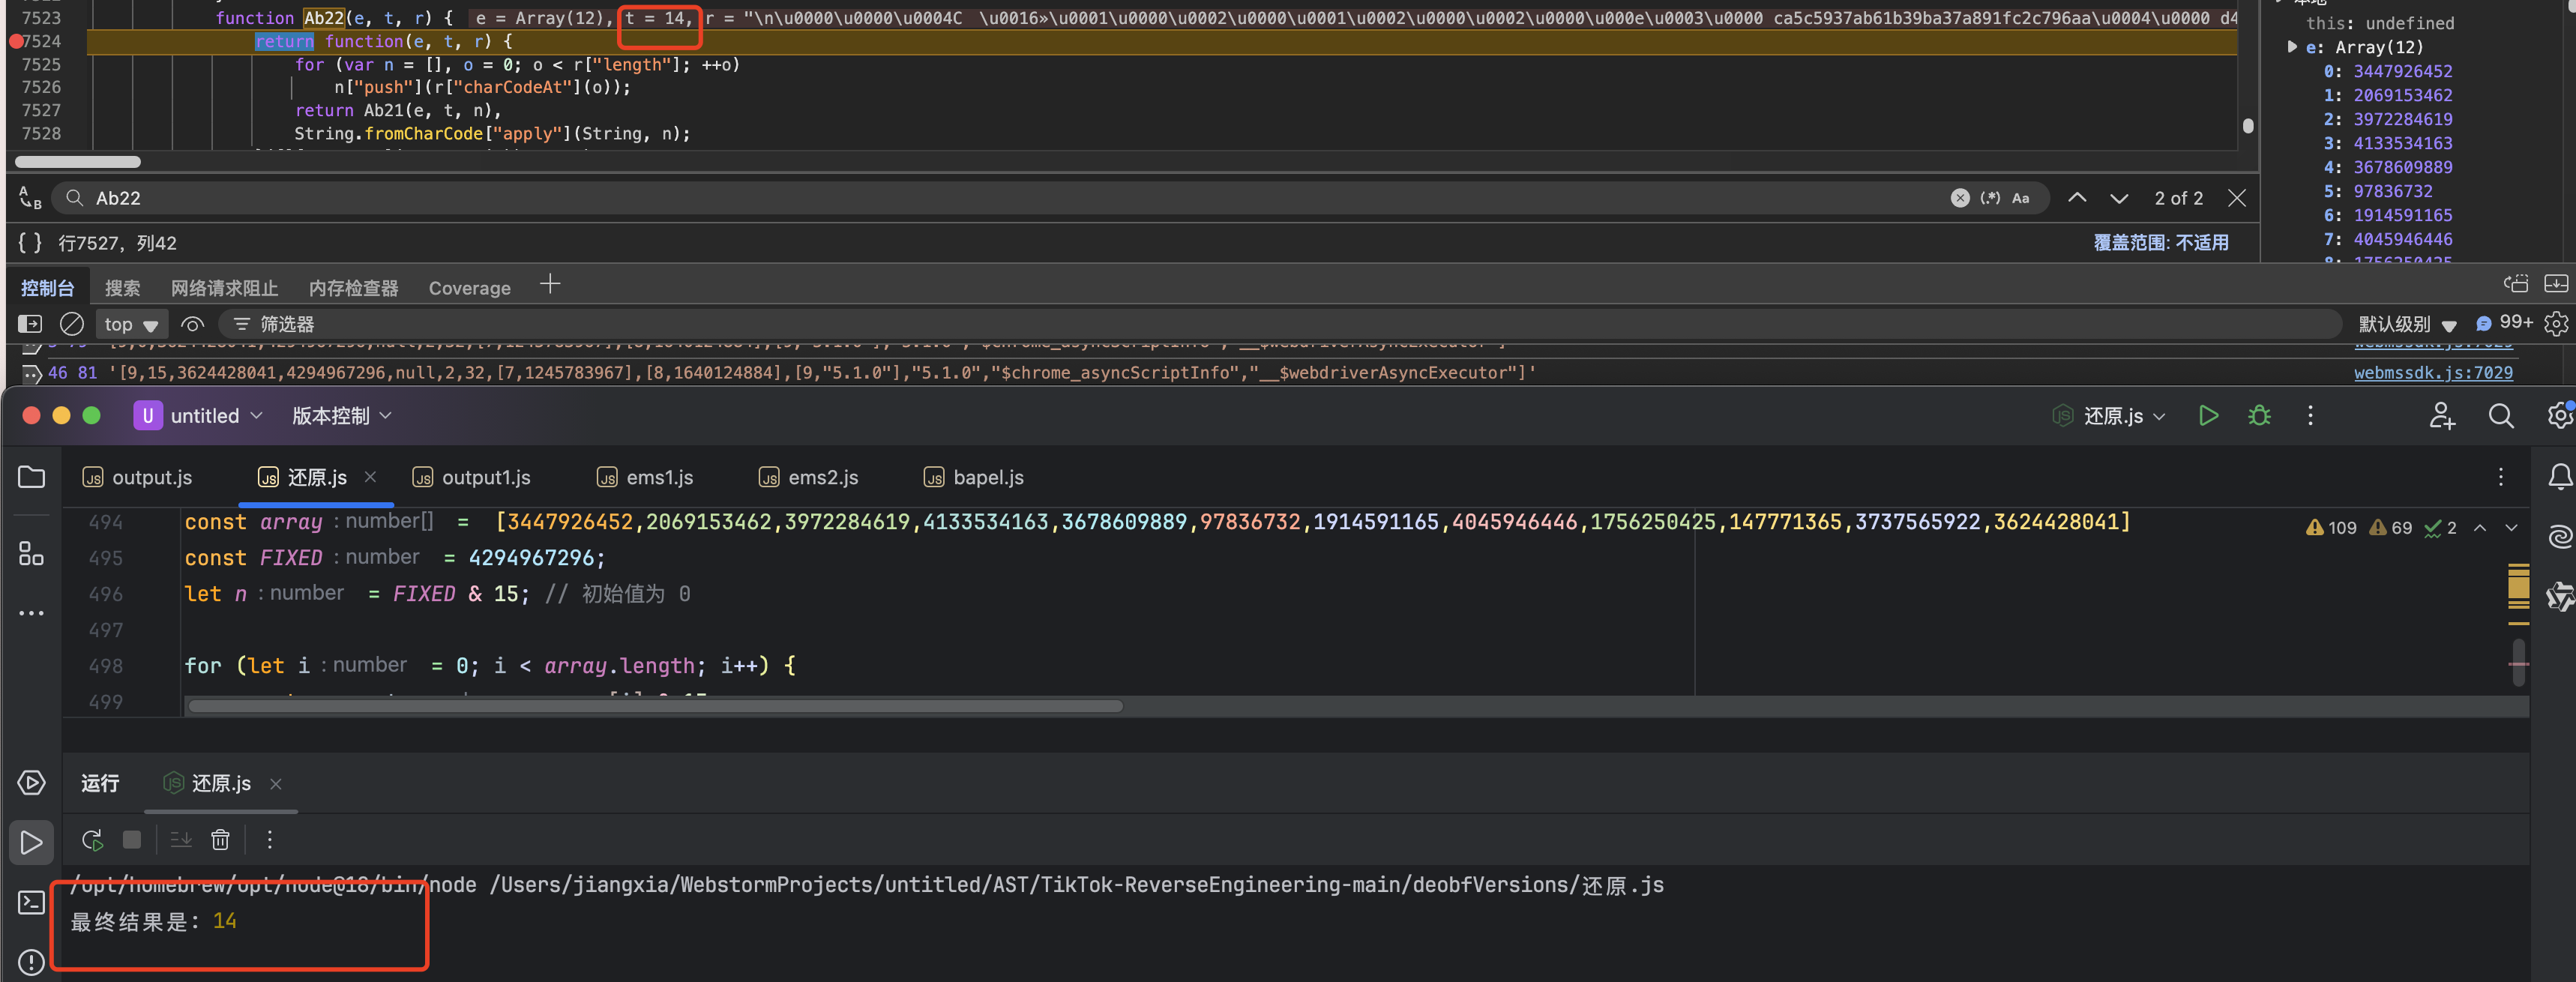The image size is (2576, 982).
Task: Expand the e: Array(12) scope entry
Action: 2292,47
